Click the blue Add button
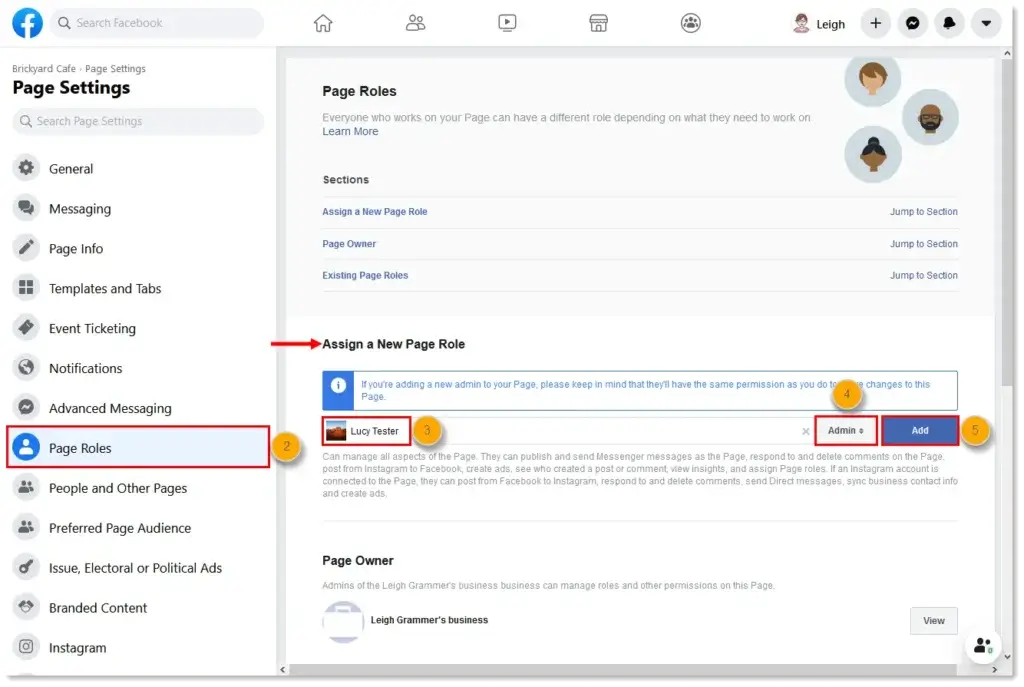Viewport: 1024px width, 687px height. (920, 430)
